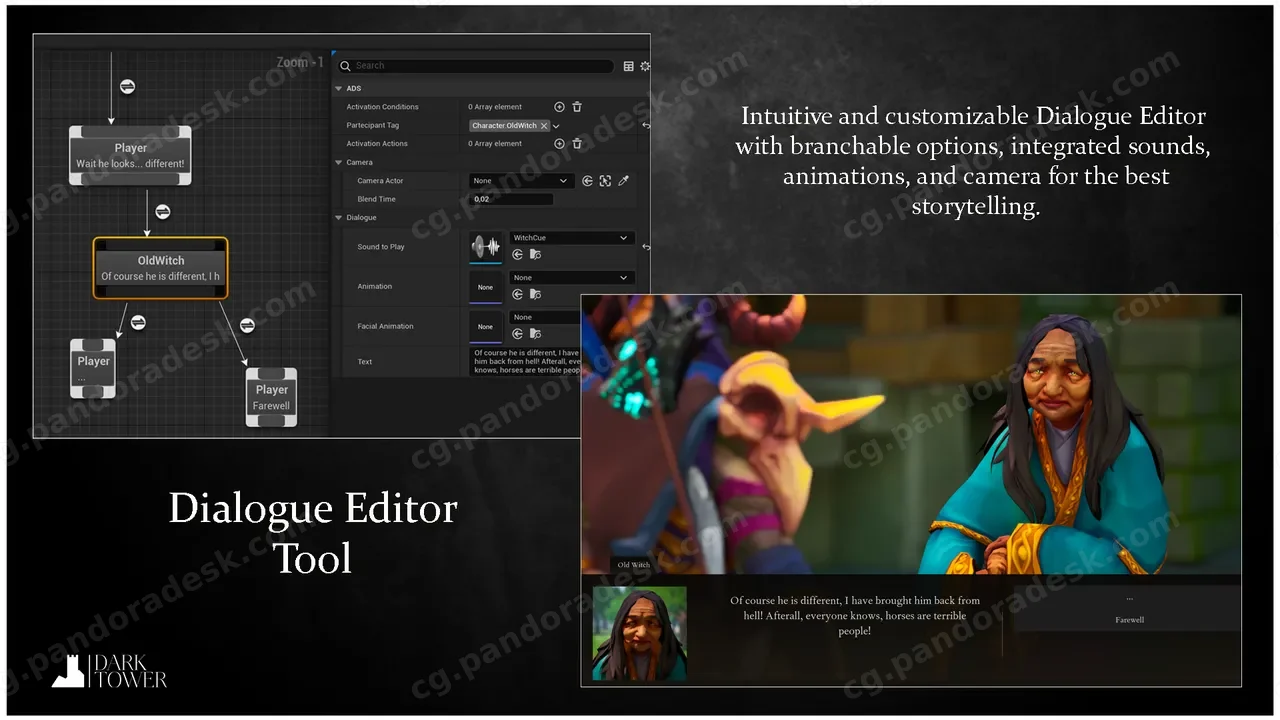
Task: Add an element to Activation Actions
Action: 559,144
